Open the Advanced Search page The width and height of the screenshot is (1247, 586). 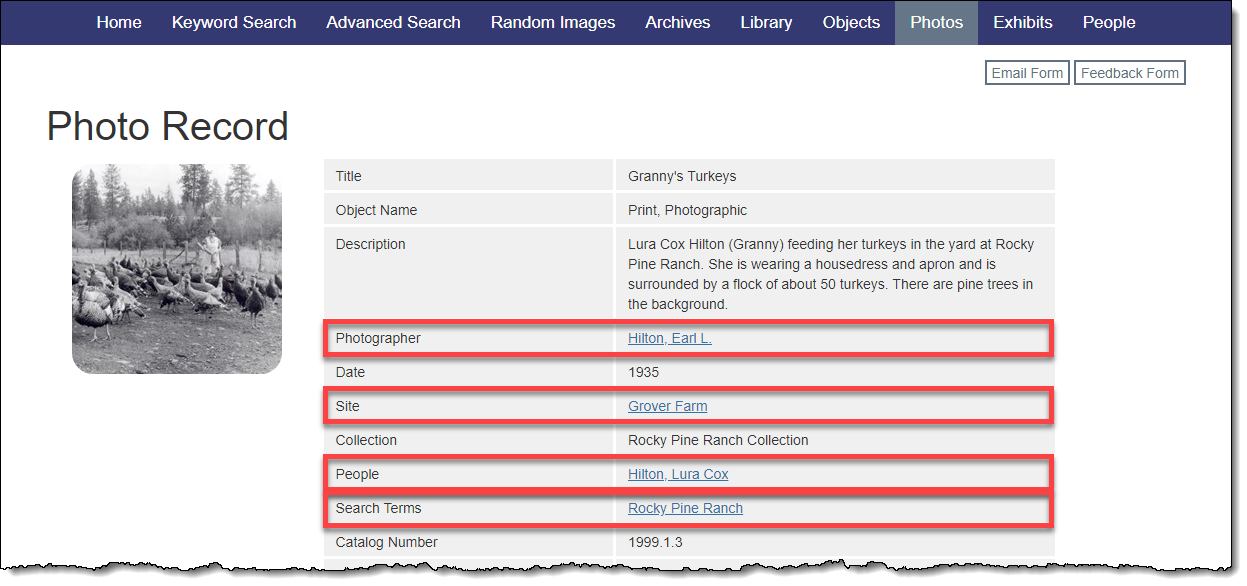point(393,22)
